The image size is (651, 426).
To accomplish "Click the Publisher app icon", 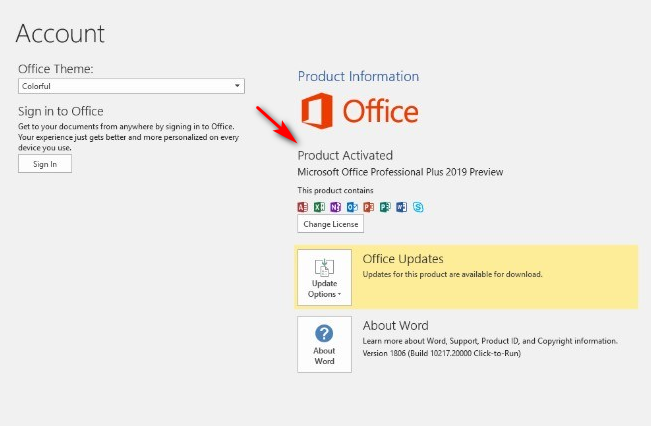I will pos(385,207).
